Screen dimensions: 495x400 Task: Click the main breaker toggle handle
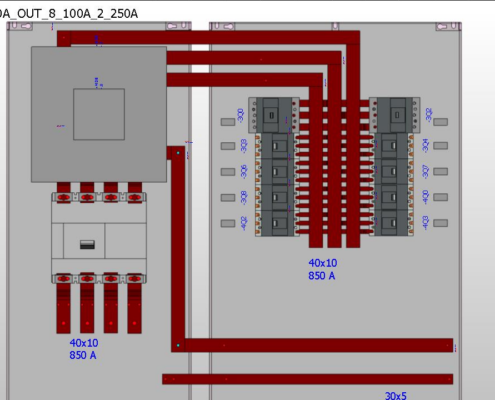[87, 245]
